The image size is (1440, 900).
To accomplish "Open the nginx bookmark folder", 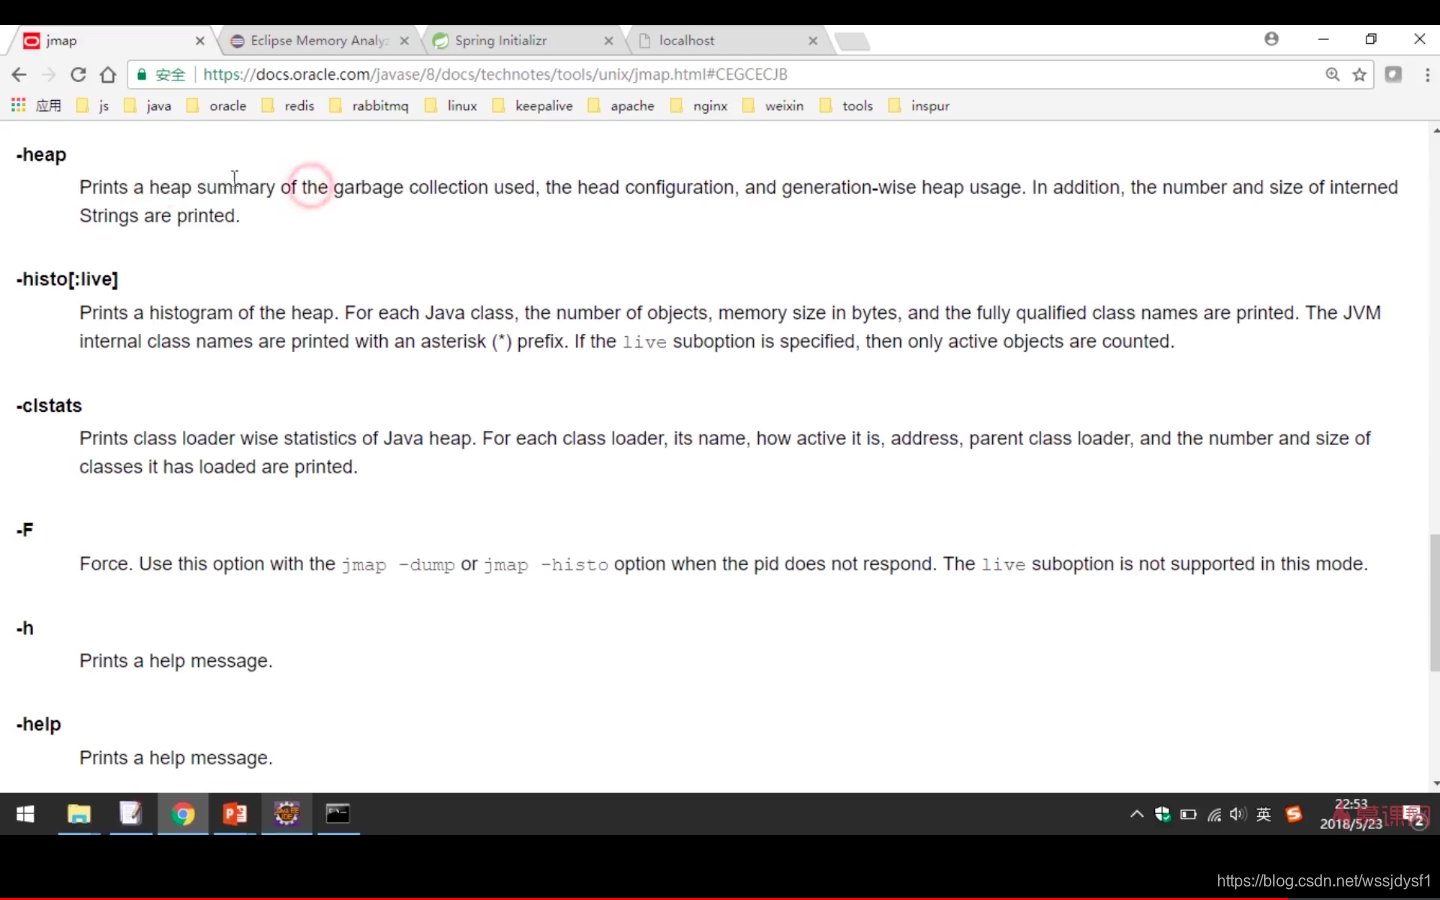I will 699,106.
